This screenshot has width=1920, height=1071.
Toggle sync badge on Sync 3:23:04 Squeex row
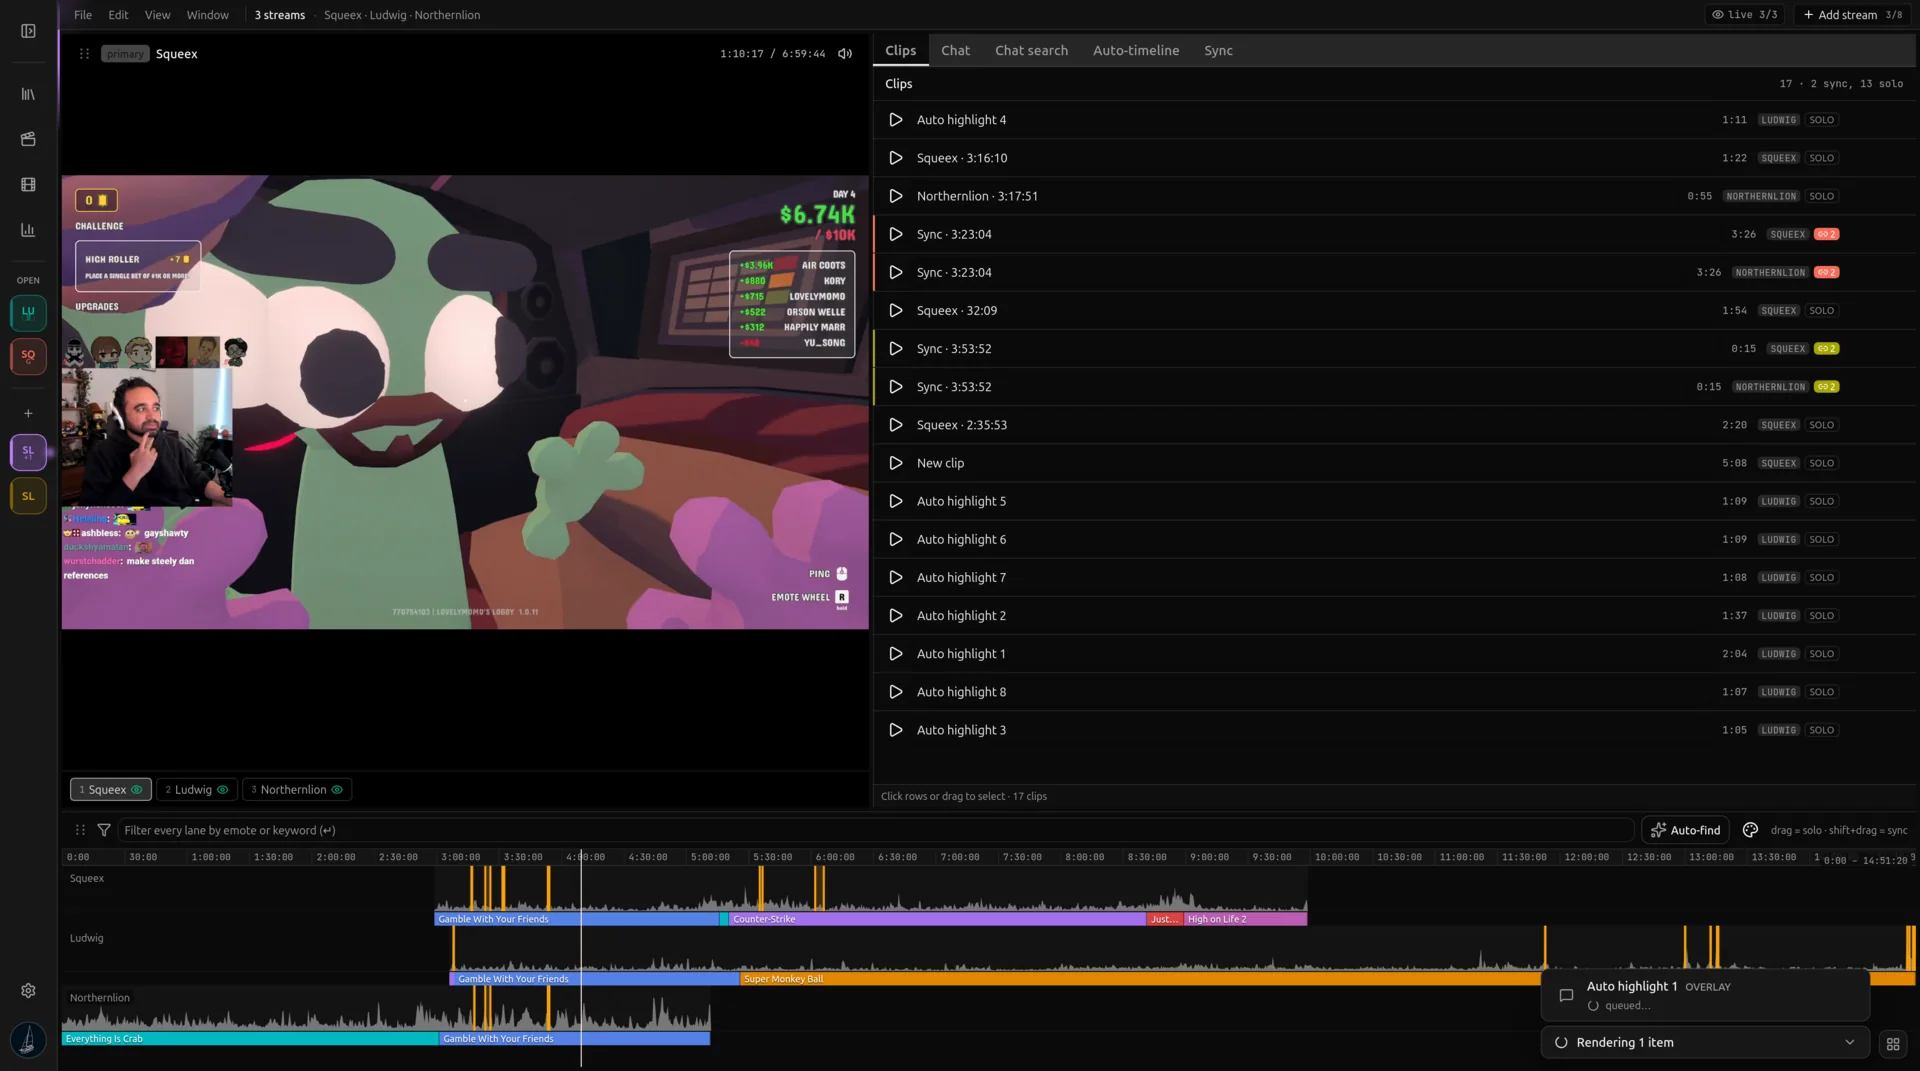[x=1827, y=234]
